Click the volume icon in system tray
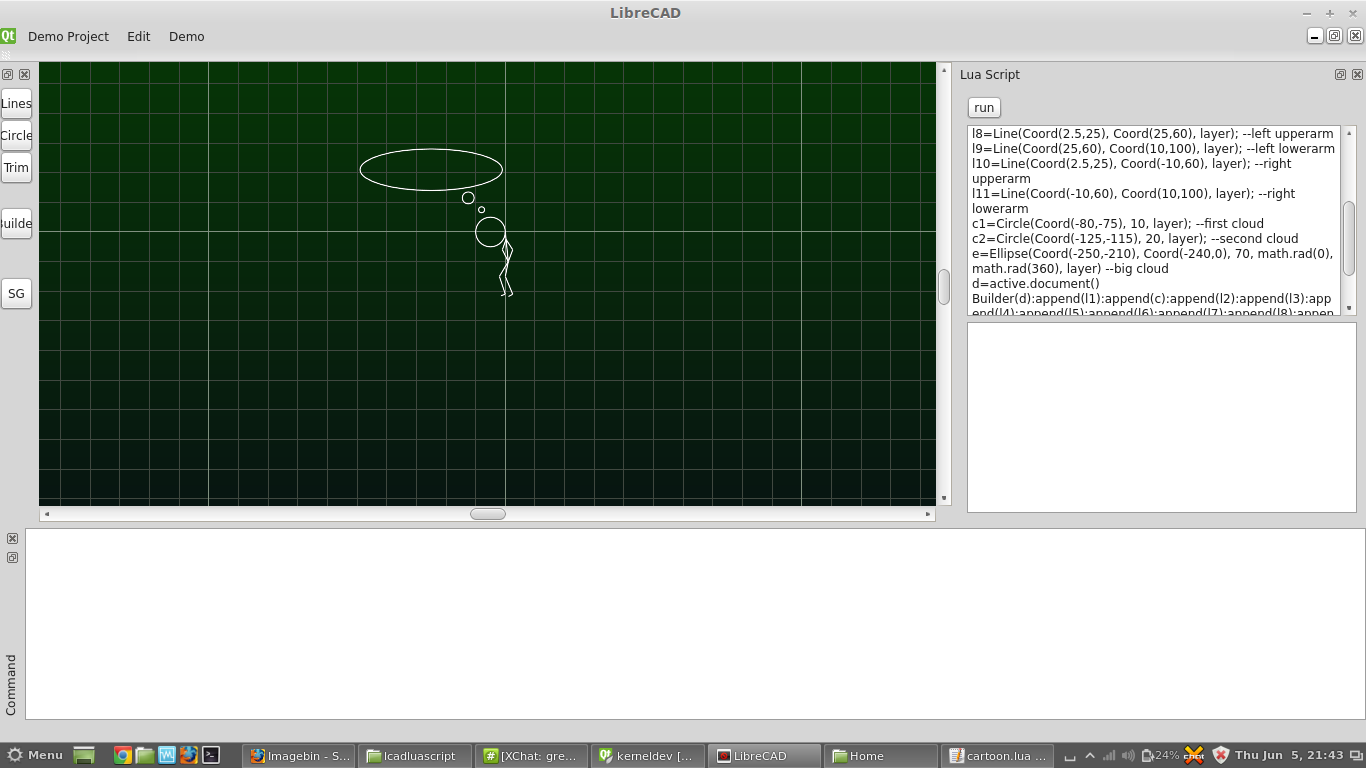Viewport: 1366px width, 768px height. pyautogui.click(x=1128, y=756)
